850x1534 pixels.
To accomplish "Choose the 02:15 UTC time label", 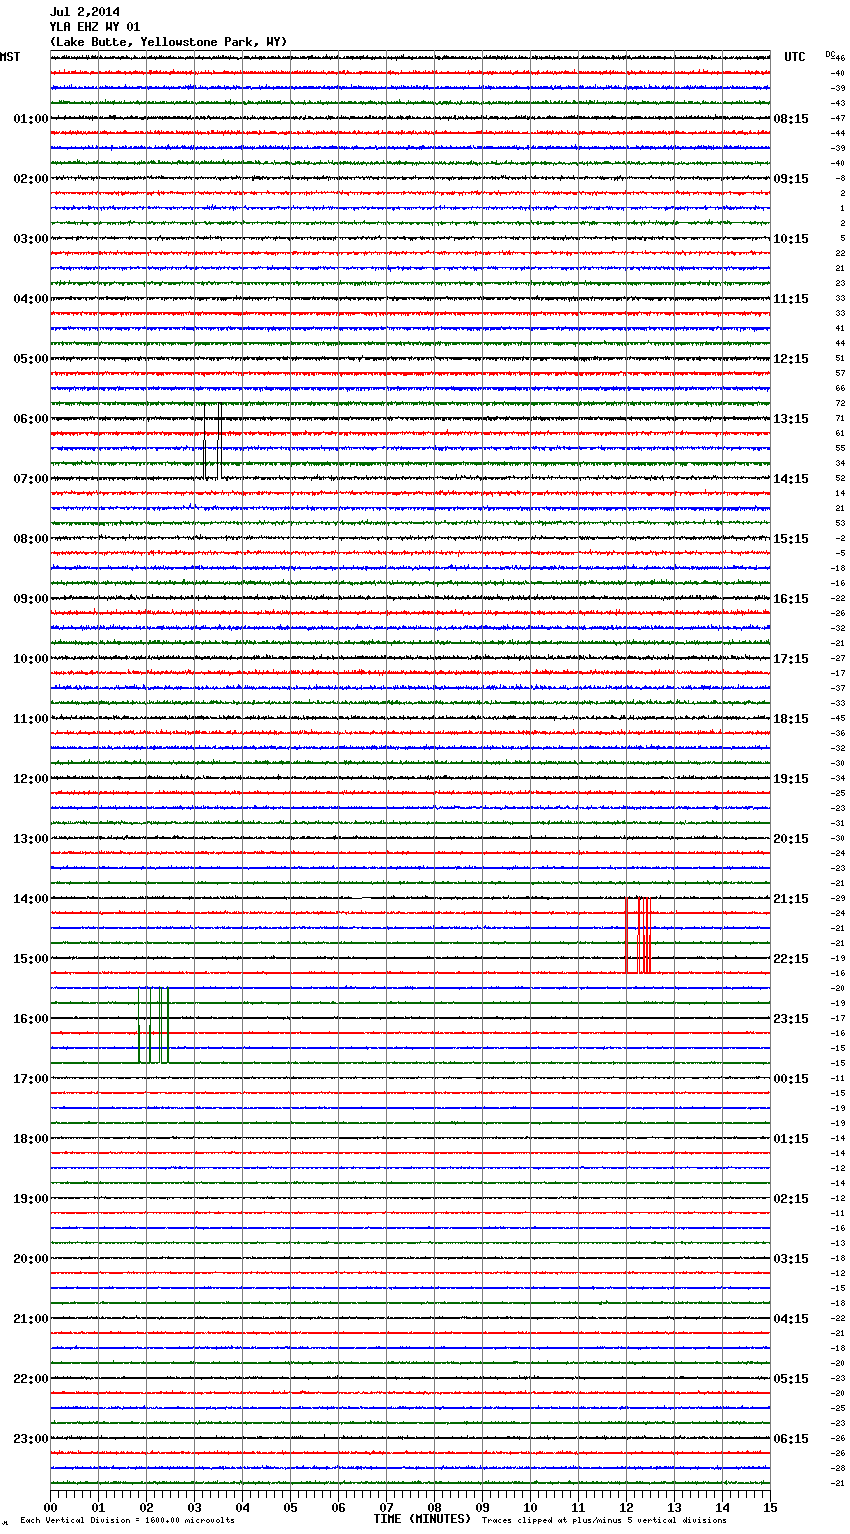I will pyautogui.click(x=791, y=1199).
